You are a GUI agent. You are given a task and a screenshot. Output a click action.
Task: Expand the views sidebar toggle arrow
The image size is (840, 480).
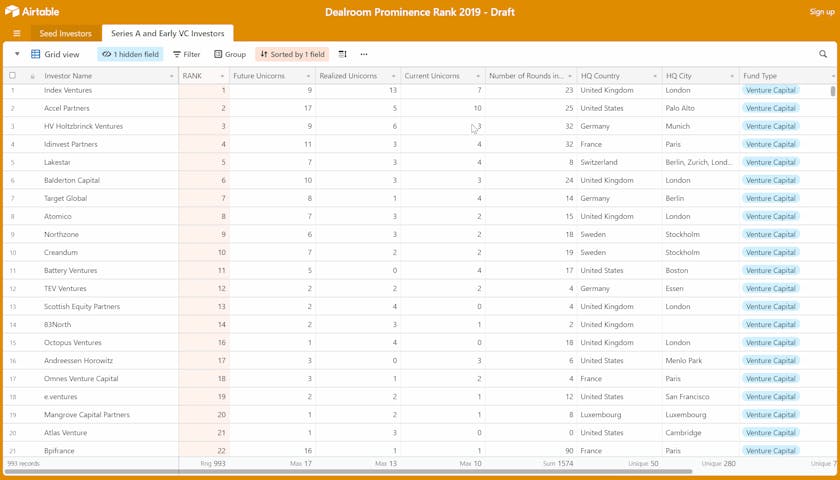pos(17,54)
